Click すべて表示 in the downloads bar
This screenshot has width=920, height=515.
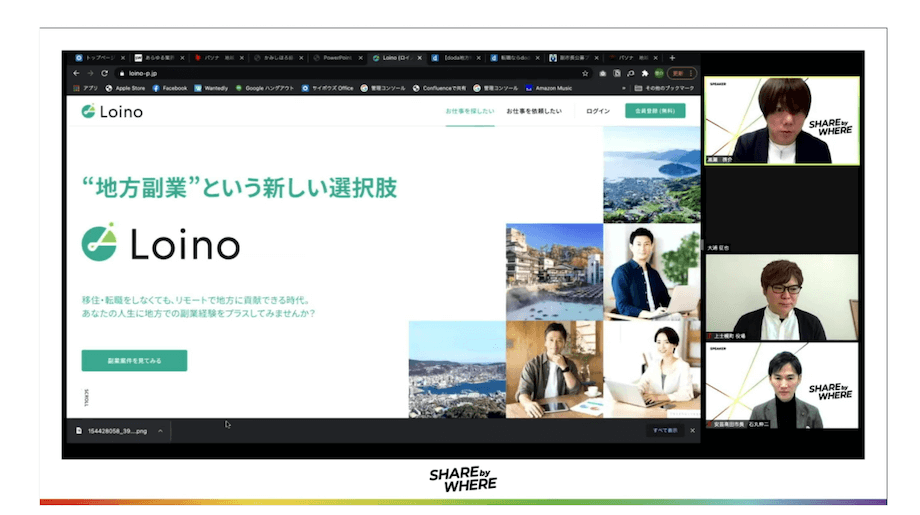pos(665,431)
